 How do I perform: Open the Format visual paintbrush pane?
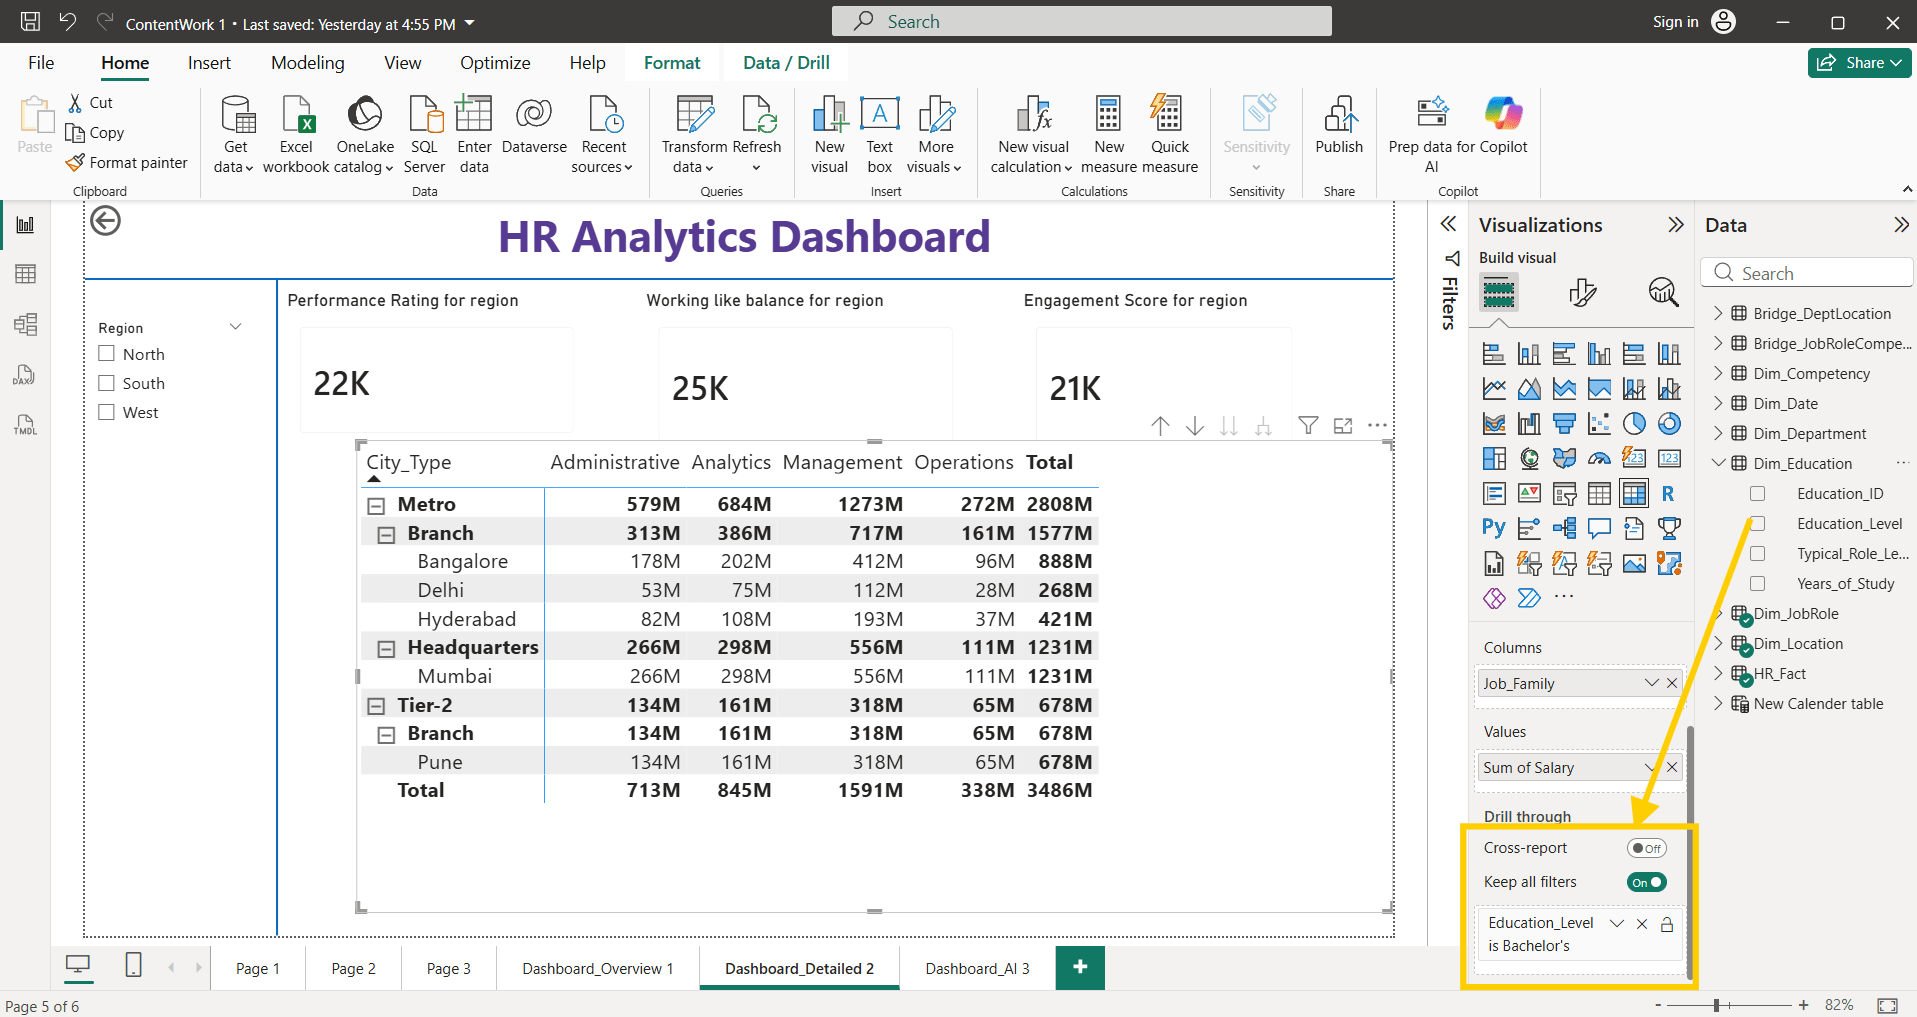1582,292
